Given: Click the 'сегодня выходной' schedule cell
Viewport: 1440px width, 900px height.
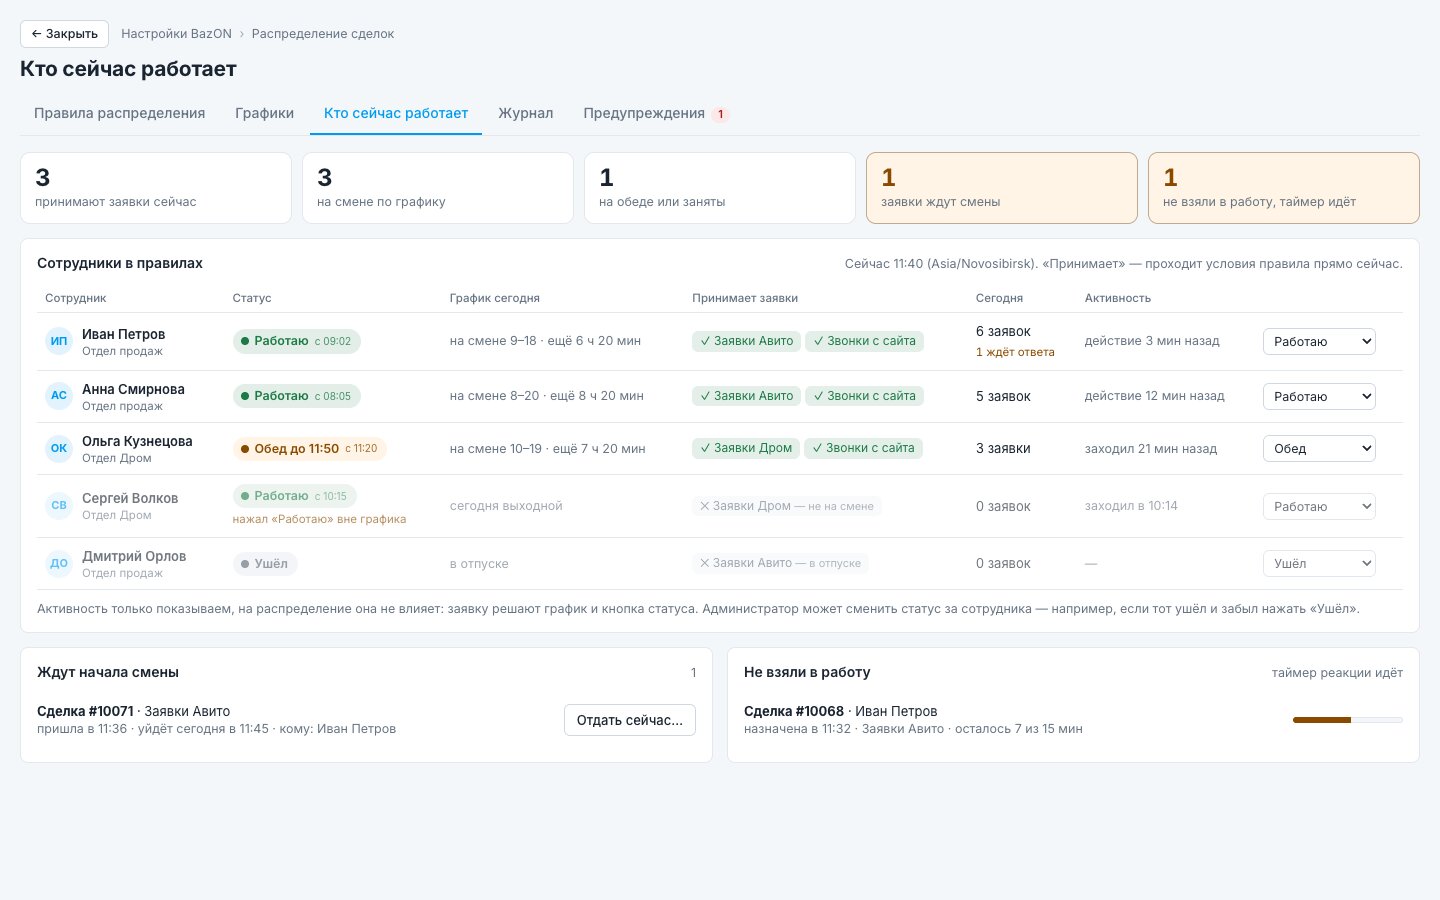Looking at the screenshot, I should 506,507.
